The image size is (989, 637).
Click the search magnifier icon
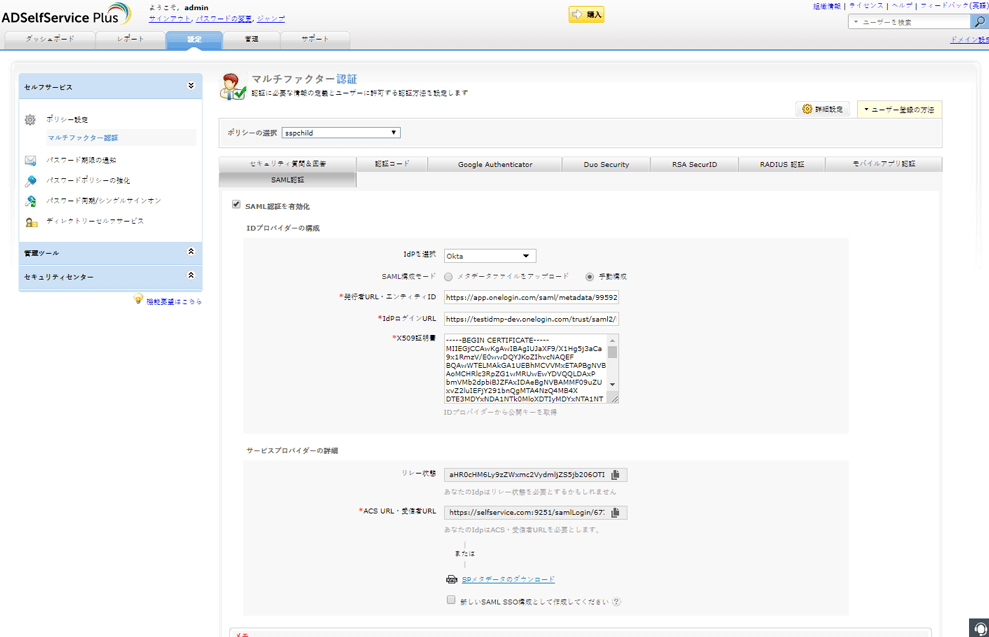[x=979, y=21]
